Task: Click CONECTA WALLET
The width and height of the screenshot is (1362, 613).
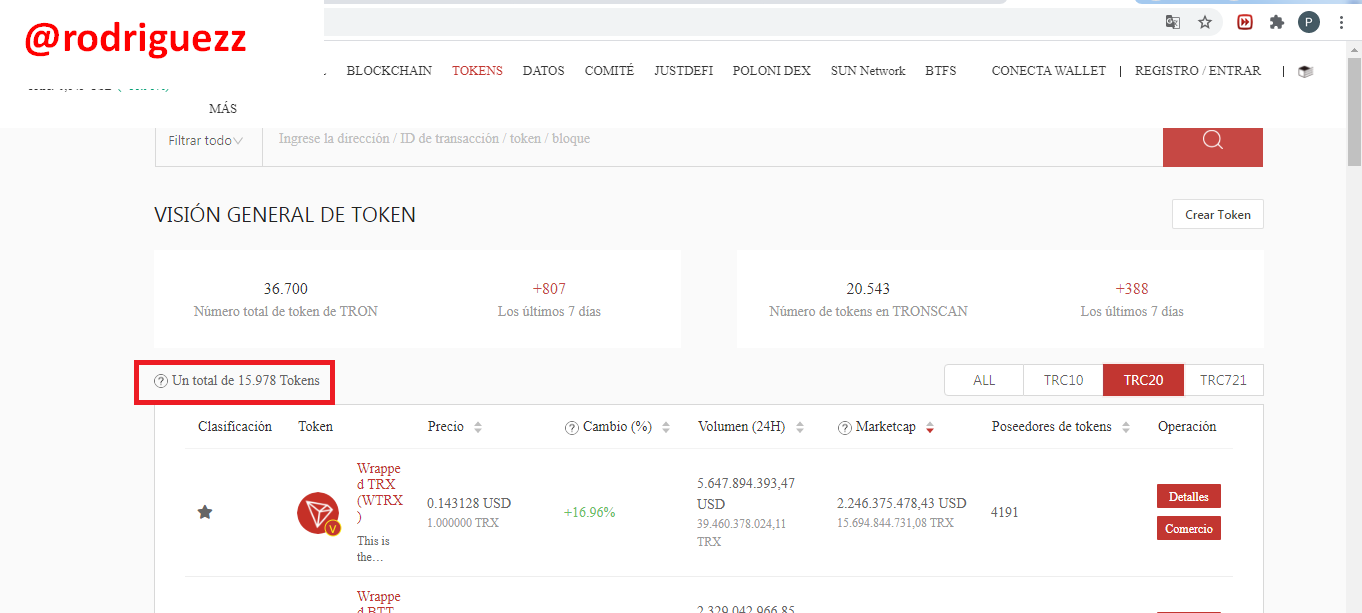Action: pyautogui.click(x=1049, y=71)
